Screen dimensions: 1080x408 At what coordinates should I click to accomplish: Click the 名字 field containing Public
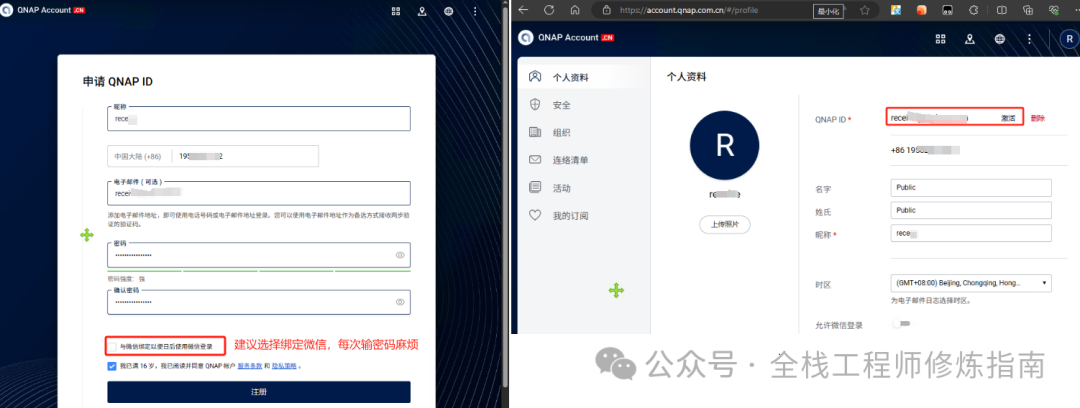(x=970, y=187)
